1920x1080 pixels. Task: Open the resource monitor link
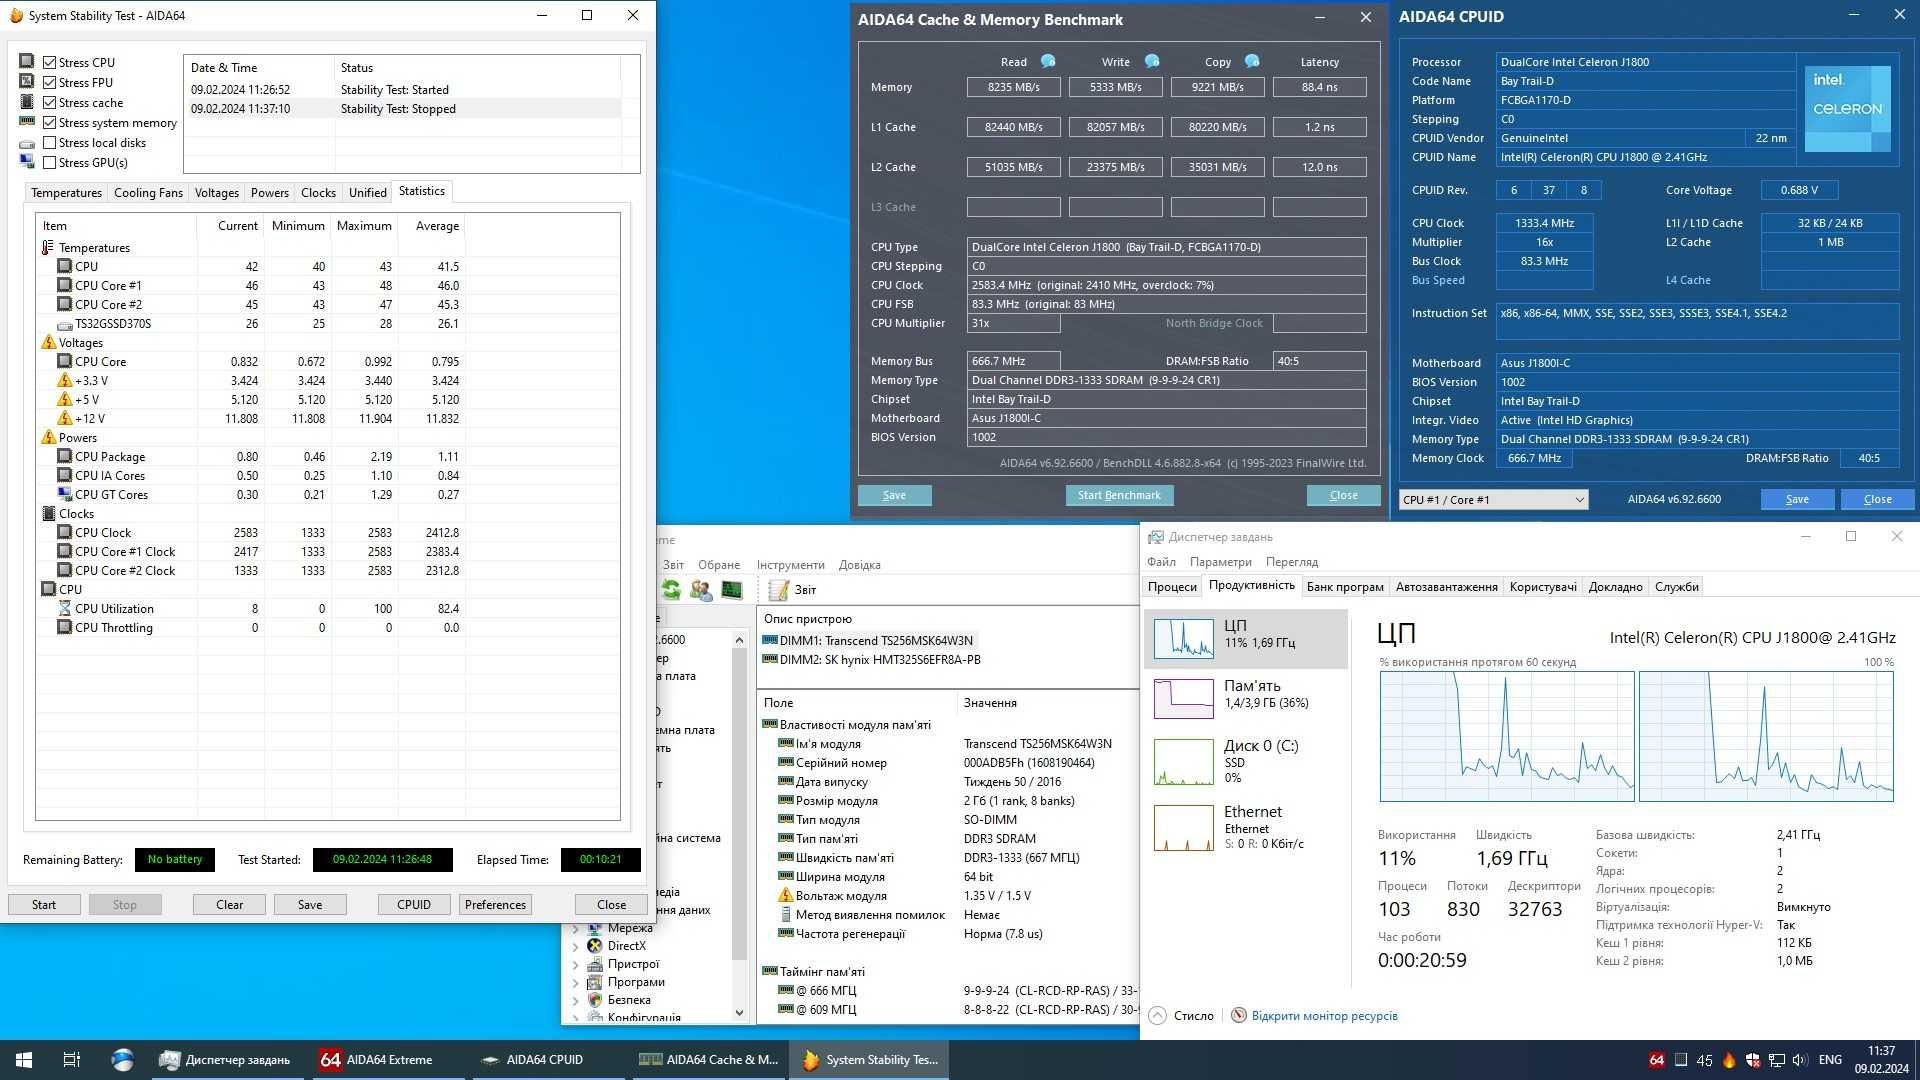pos(1324,1016)
